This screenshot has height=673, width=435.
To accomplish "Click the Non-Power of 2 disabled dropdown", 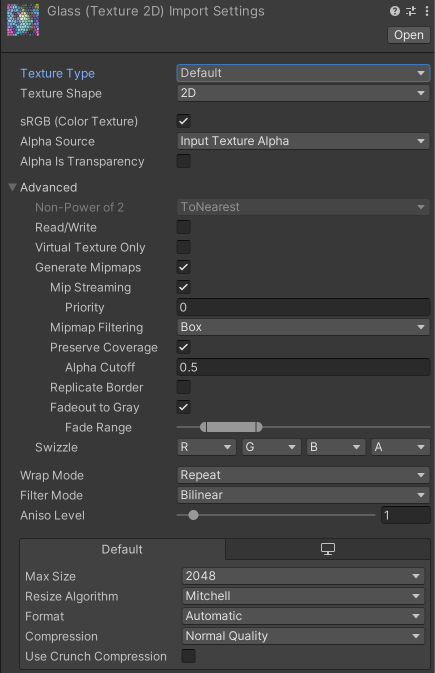I will coord(303,207).
